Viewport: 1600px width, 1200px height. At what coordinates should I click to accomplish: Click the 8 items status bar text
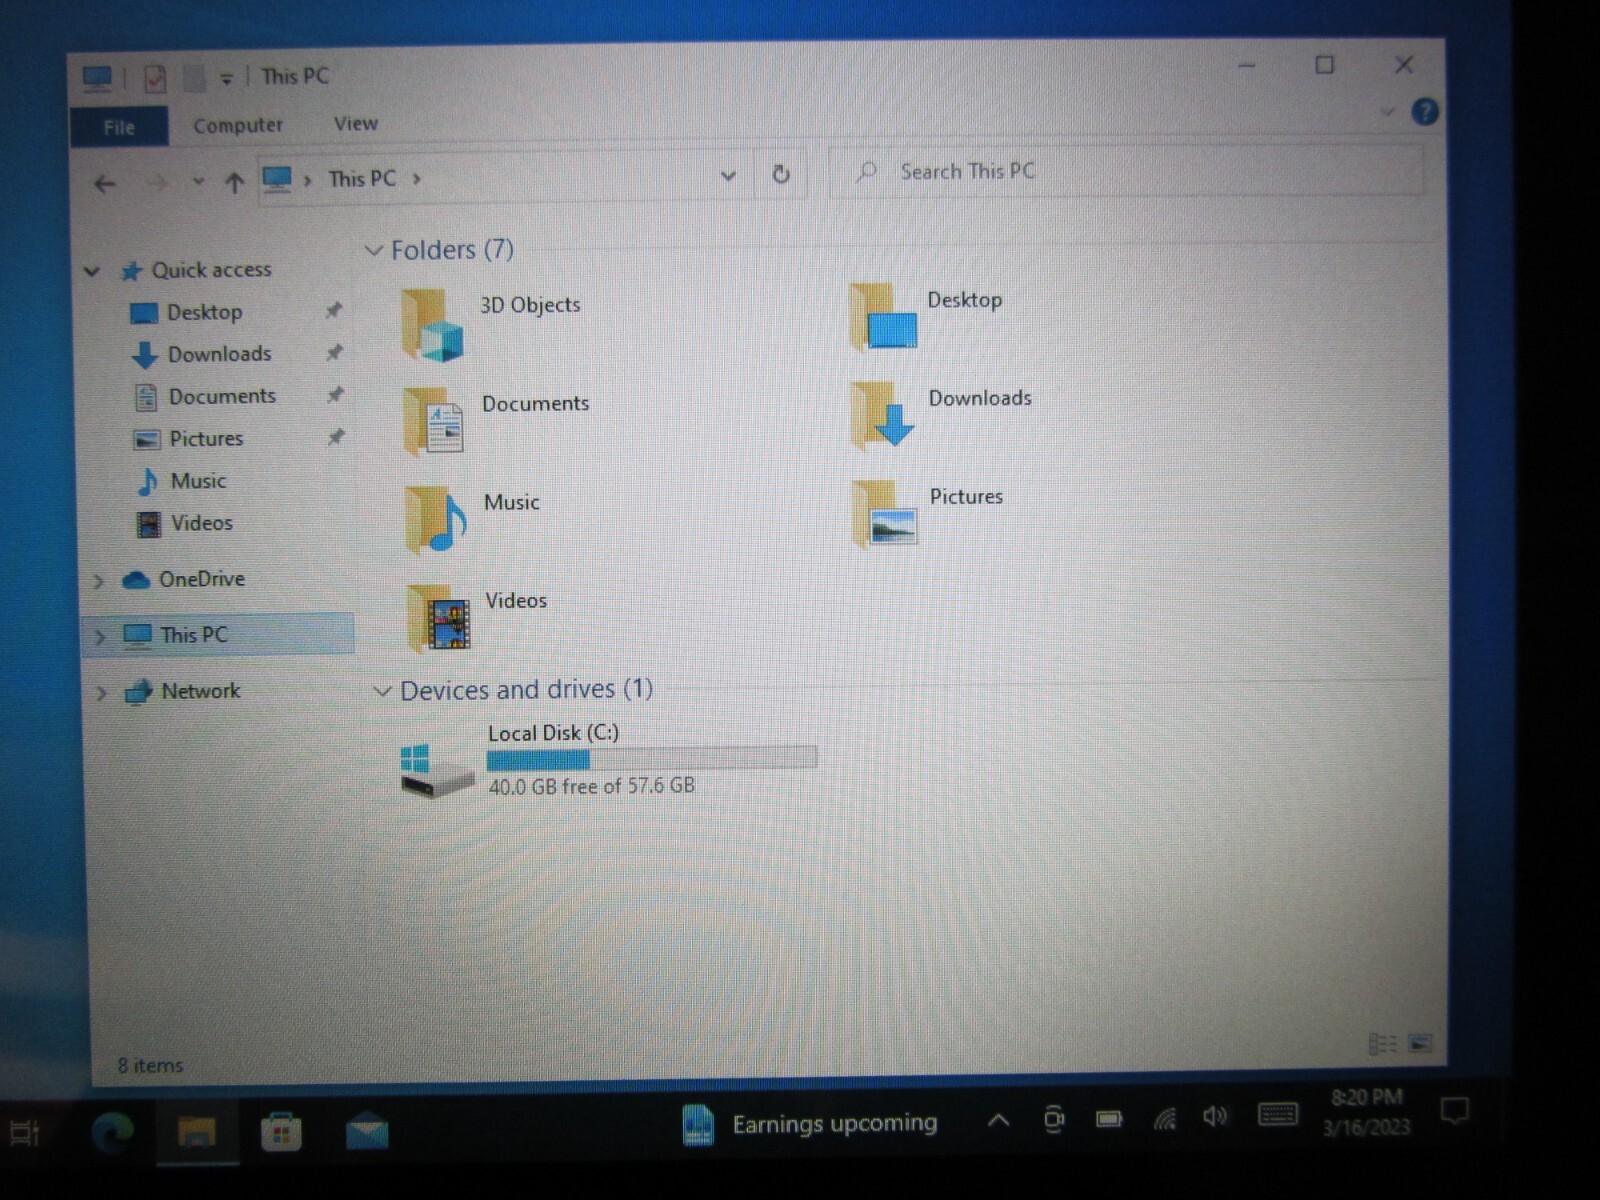(150, 1066)
